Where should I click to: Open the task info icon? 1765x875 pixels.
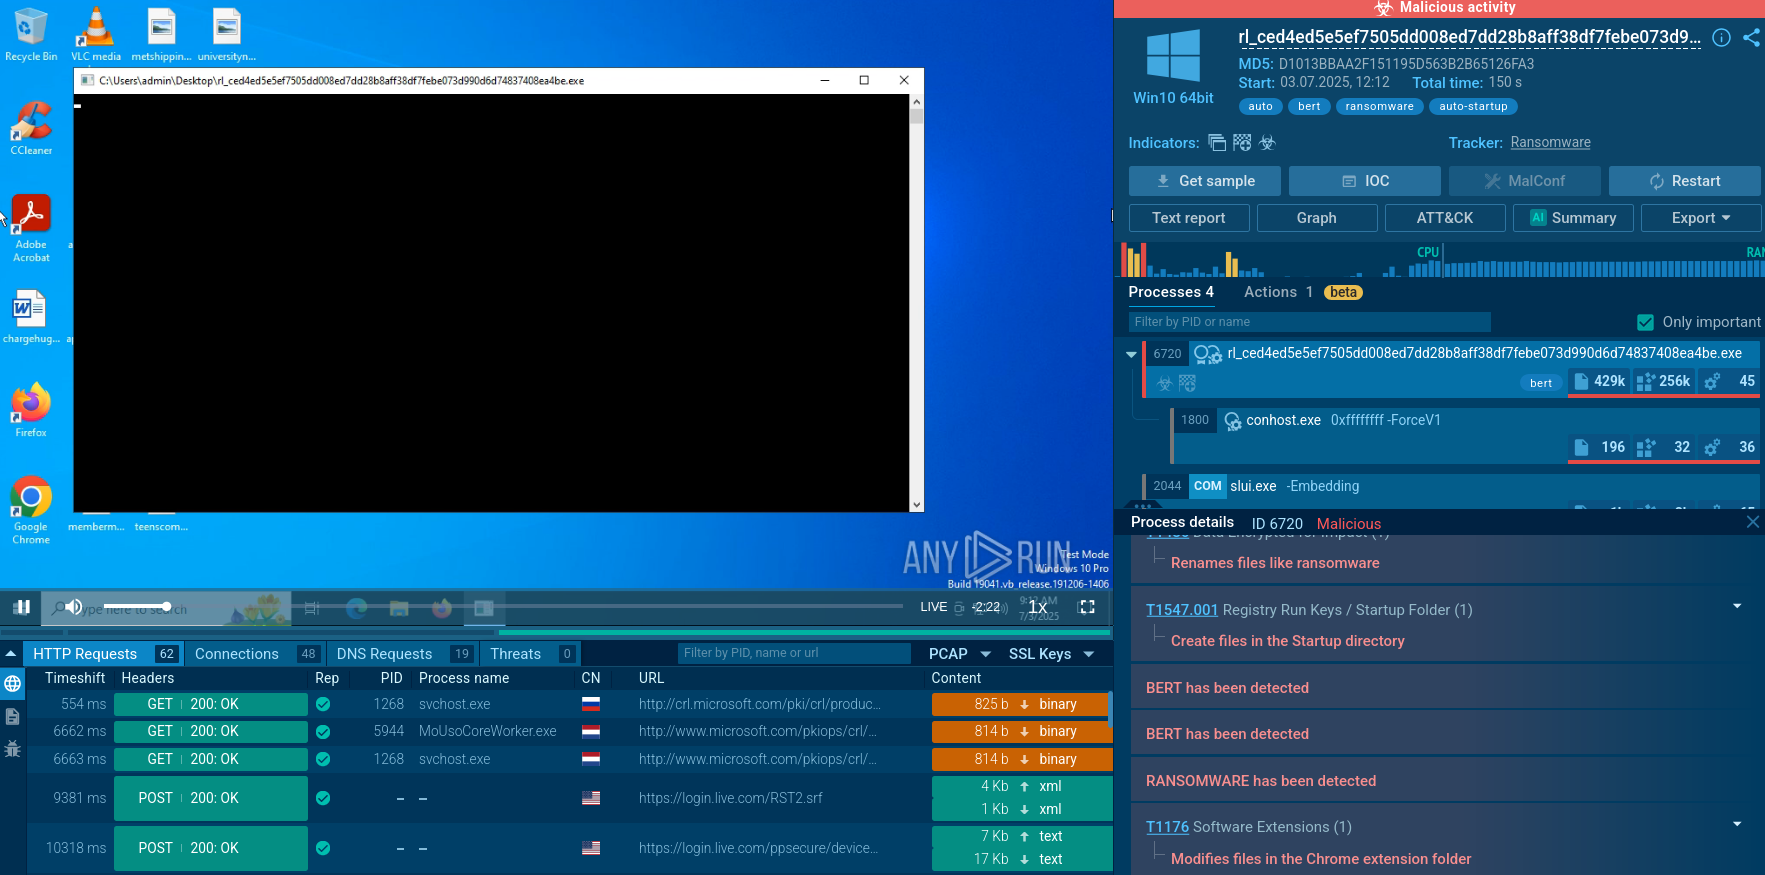1721,38
